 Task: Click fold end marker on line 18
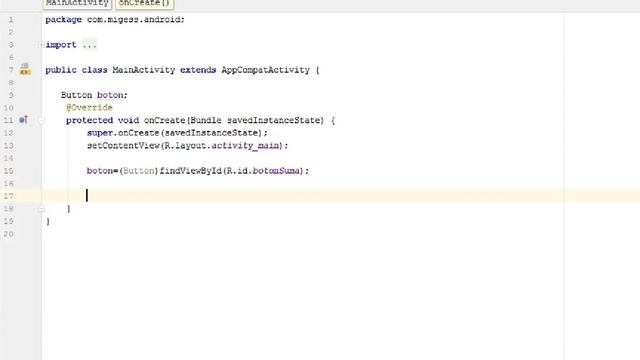41,209
